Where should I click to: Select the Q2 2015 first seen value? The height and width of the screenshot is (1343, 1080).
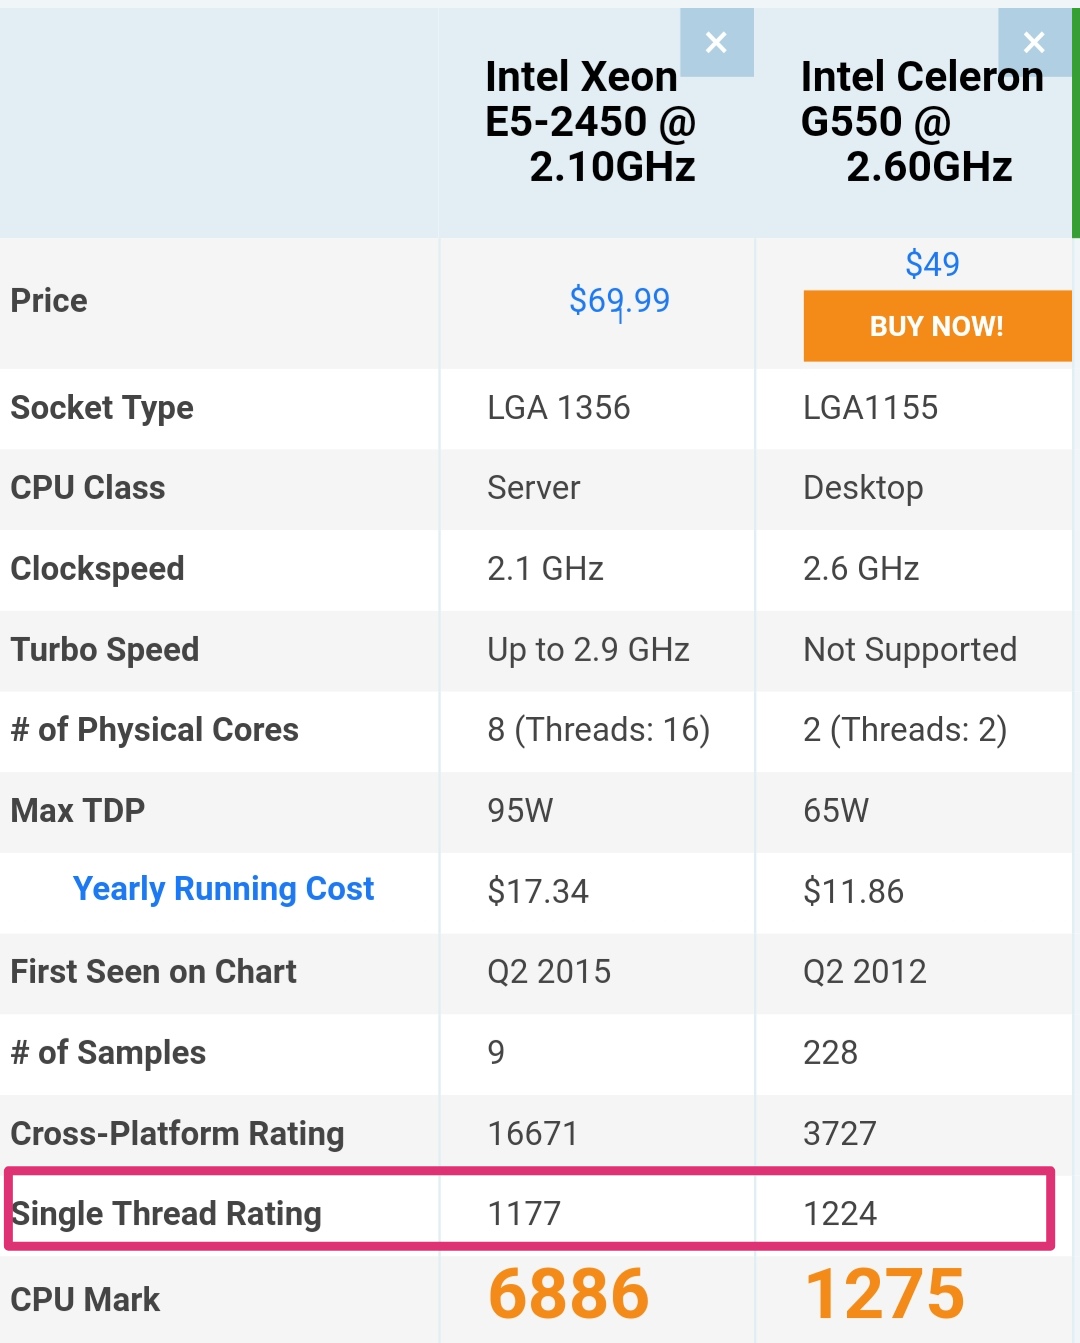(x=549, y=972)
